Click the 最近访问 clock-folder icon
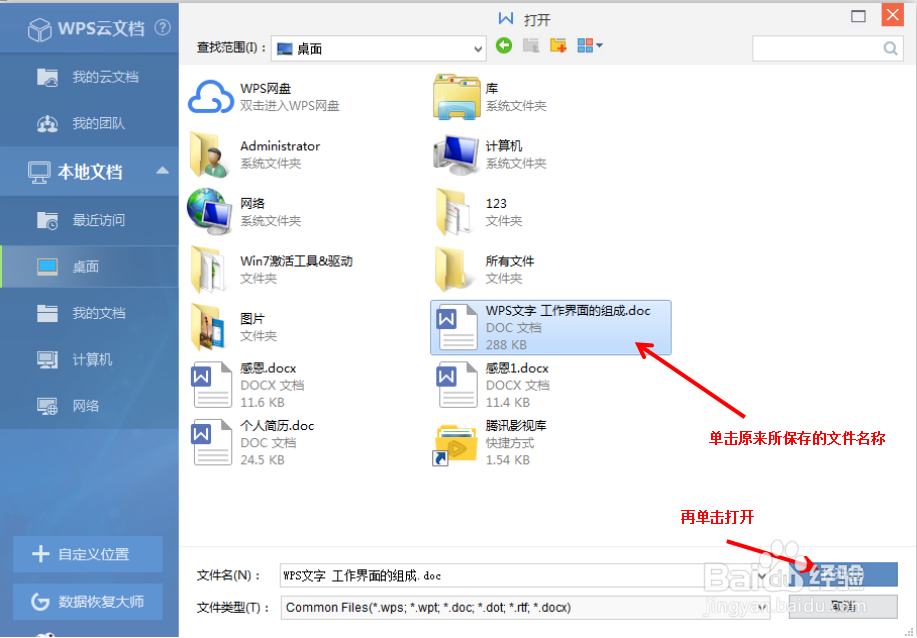Image resolution: width=917 pixels, height=638 pixels. [x=47, y=220]
